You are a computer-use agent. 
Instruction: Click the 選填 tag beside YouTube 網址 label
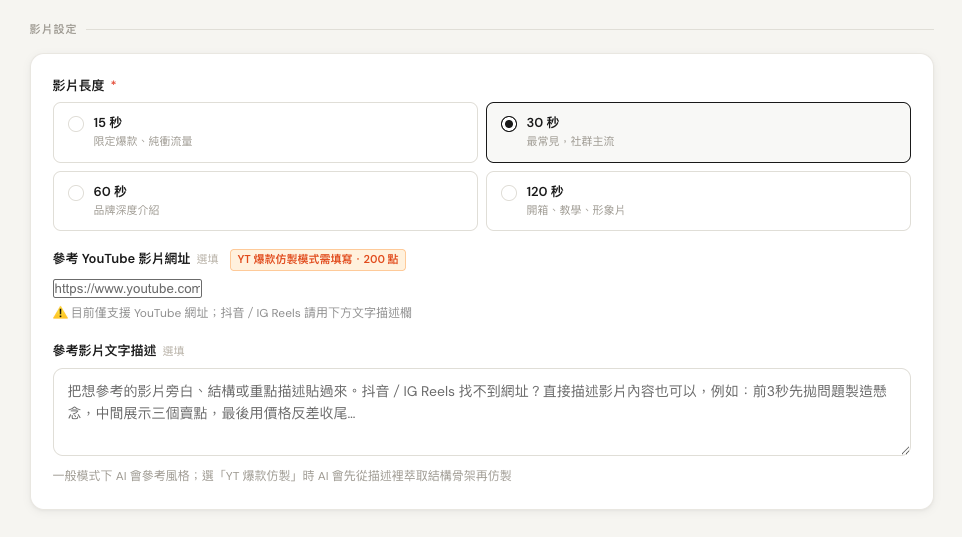207,259
